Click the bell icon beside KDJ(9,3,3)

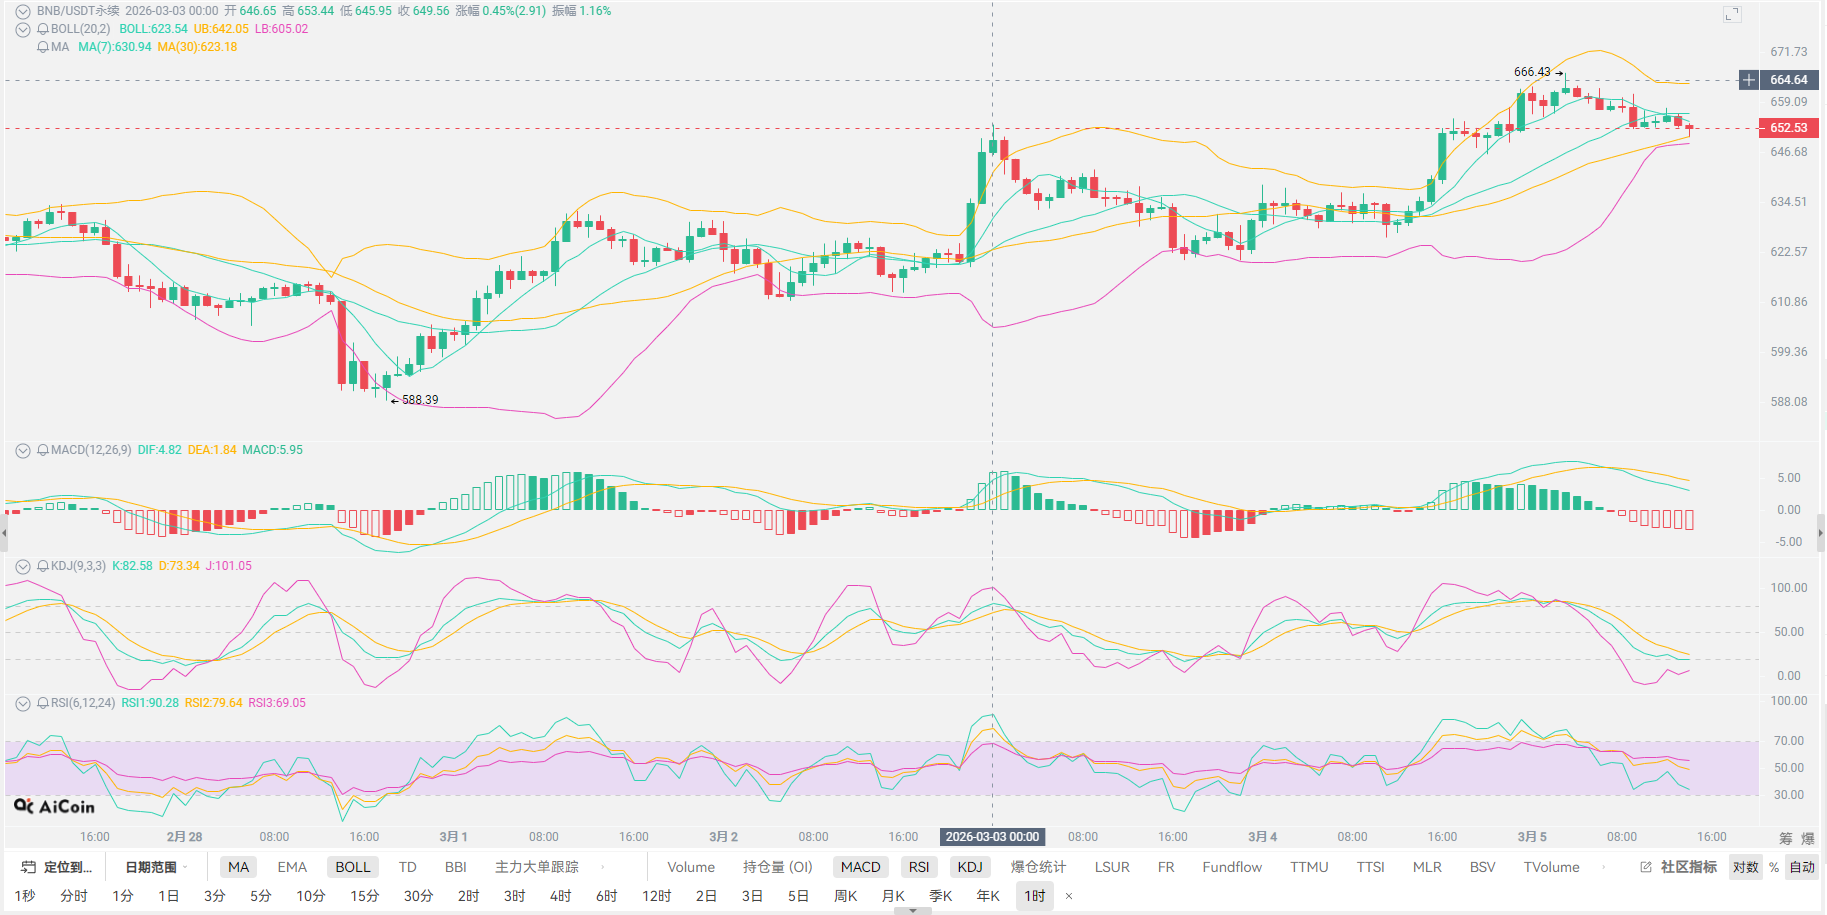click(x=43, y=566)
